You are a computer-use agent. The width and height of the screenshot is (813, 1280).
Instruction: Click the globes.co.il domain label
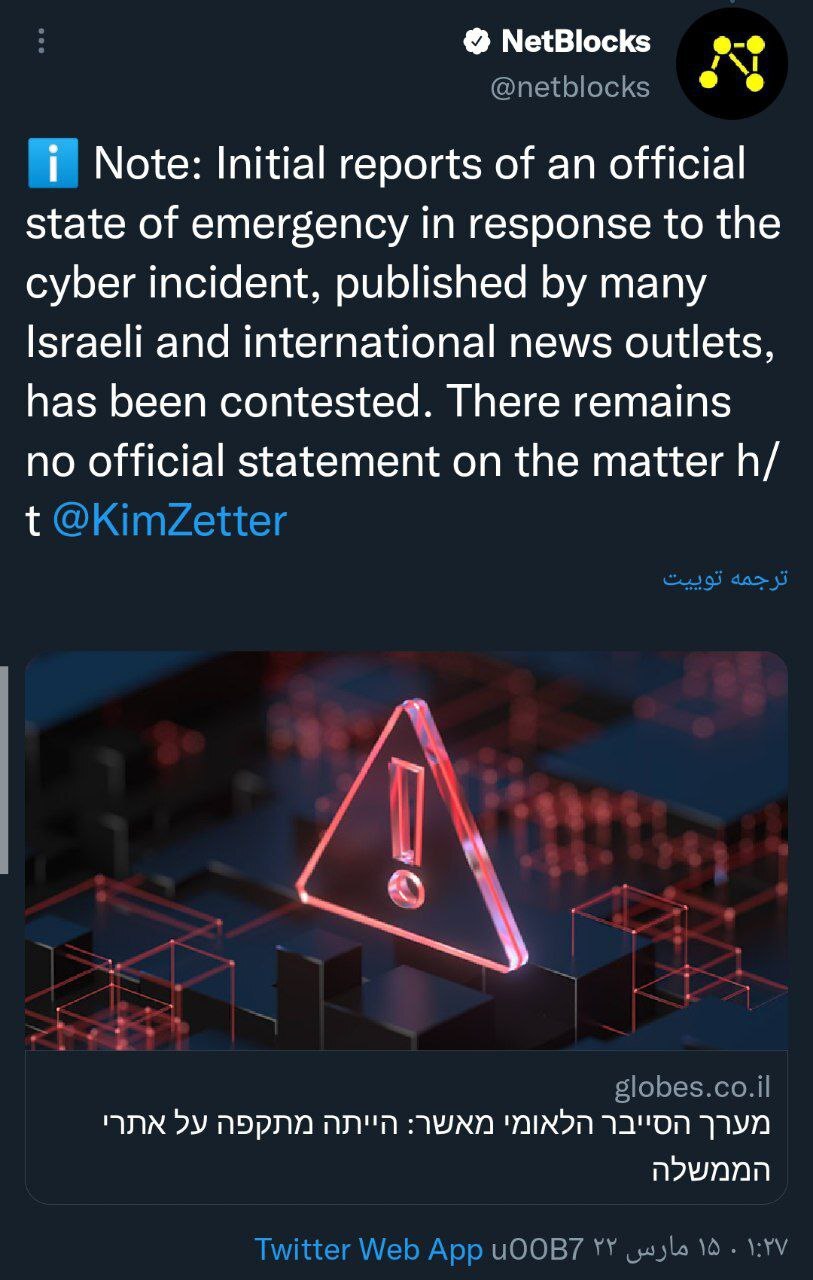coord(692,1088)
